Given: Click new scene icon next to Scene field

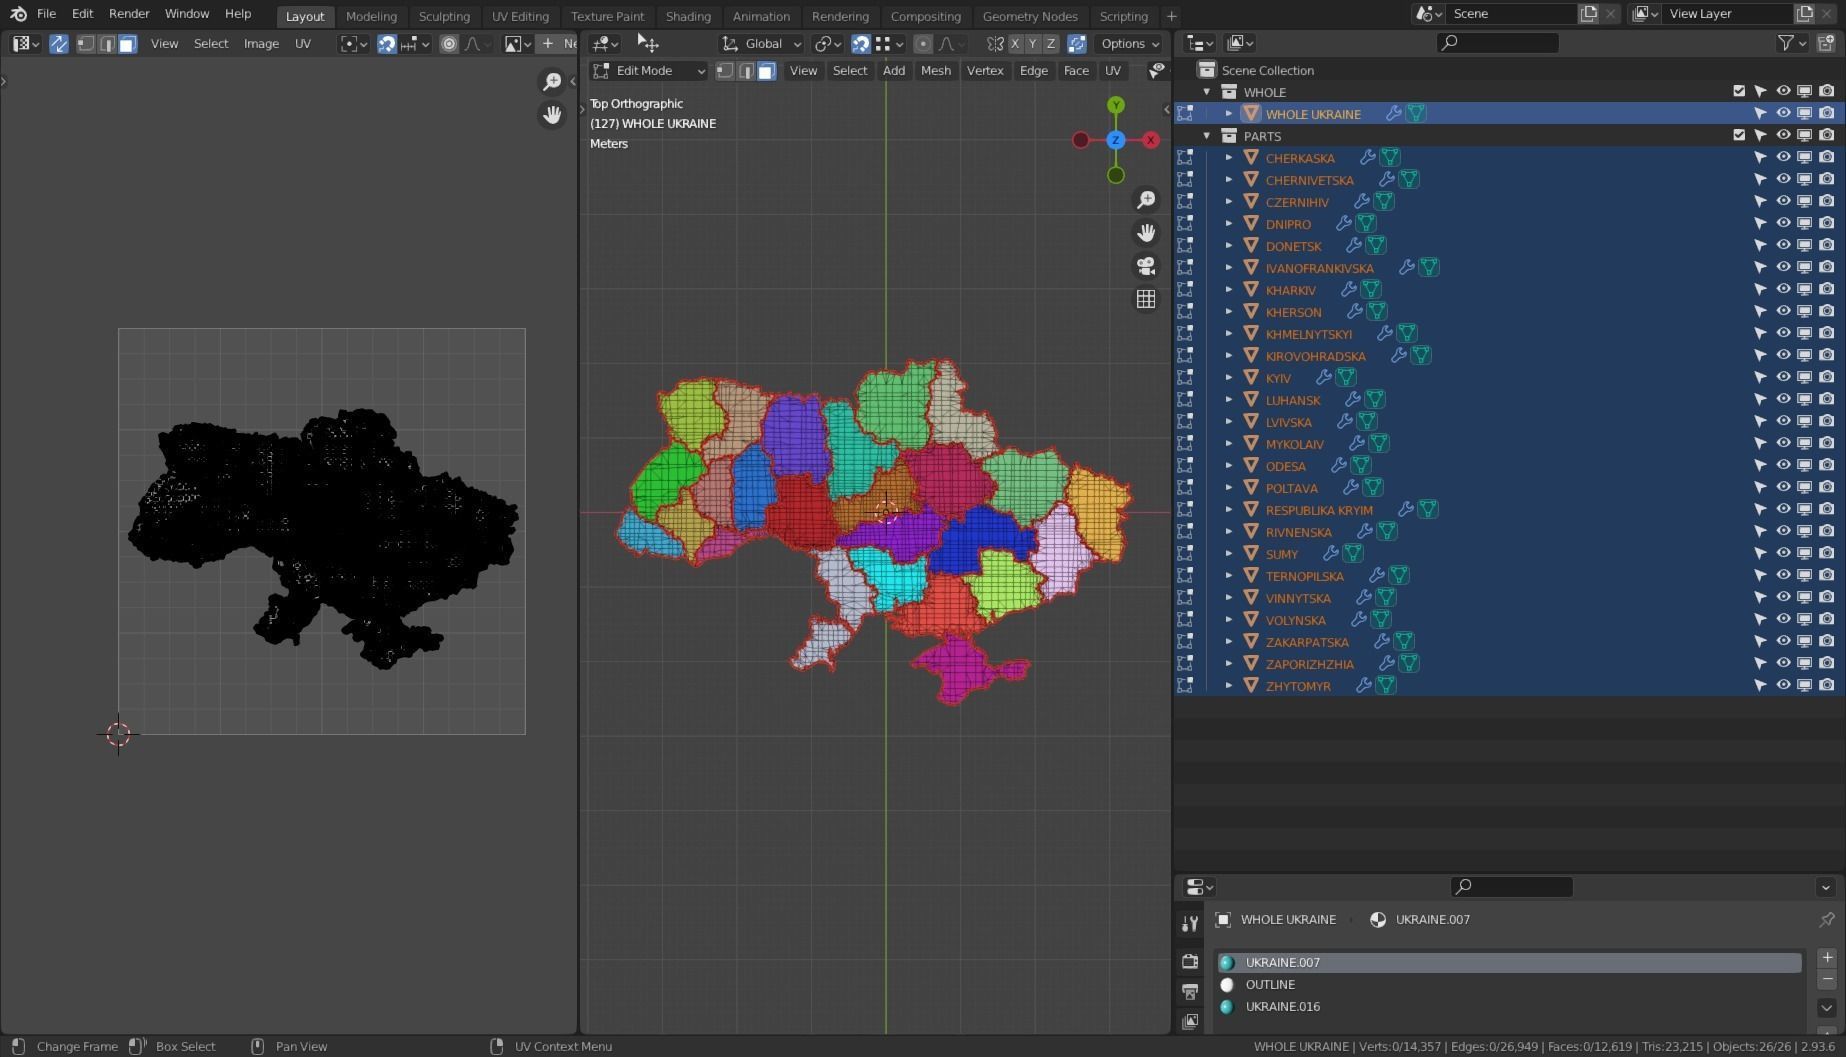Looking at the screenshot, I should pos(1588,14).
